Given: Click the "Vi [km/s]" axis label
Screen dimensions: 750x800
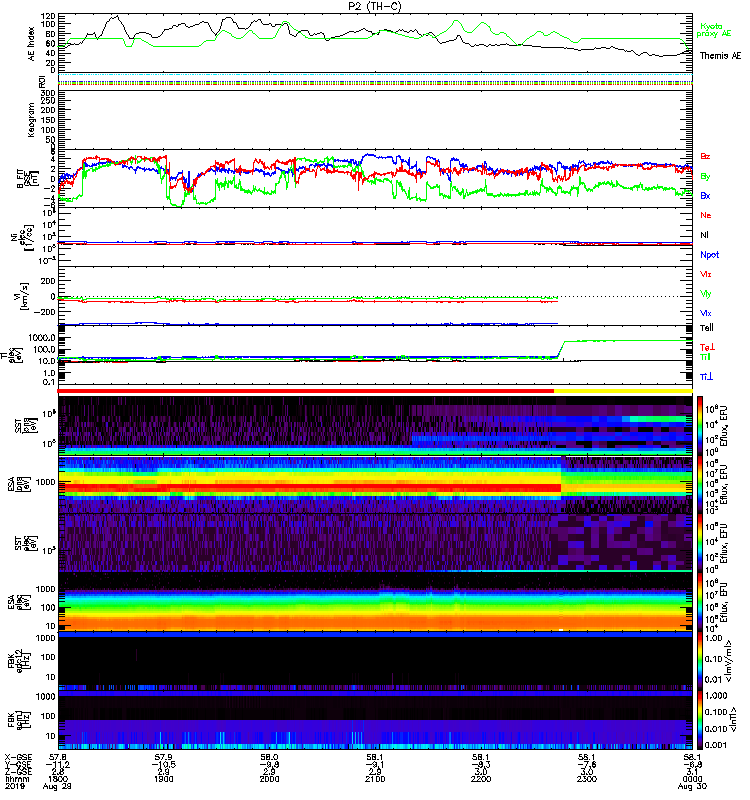Looking at the screenshot, I should [x=26, y=296].
